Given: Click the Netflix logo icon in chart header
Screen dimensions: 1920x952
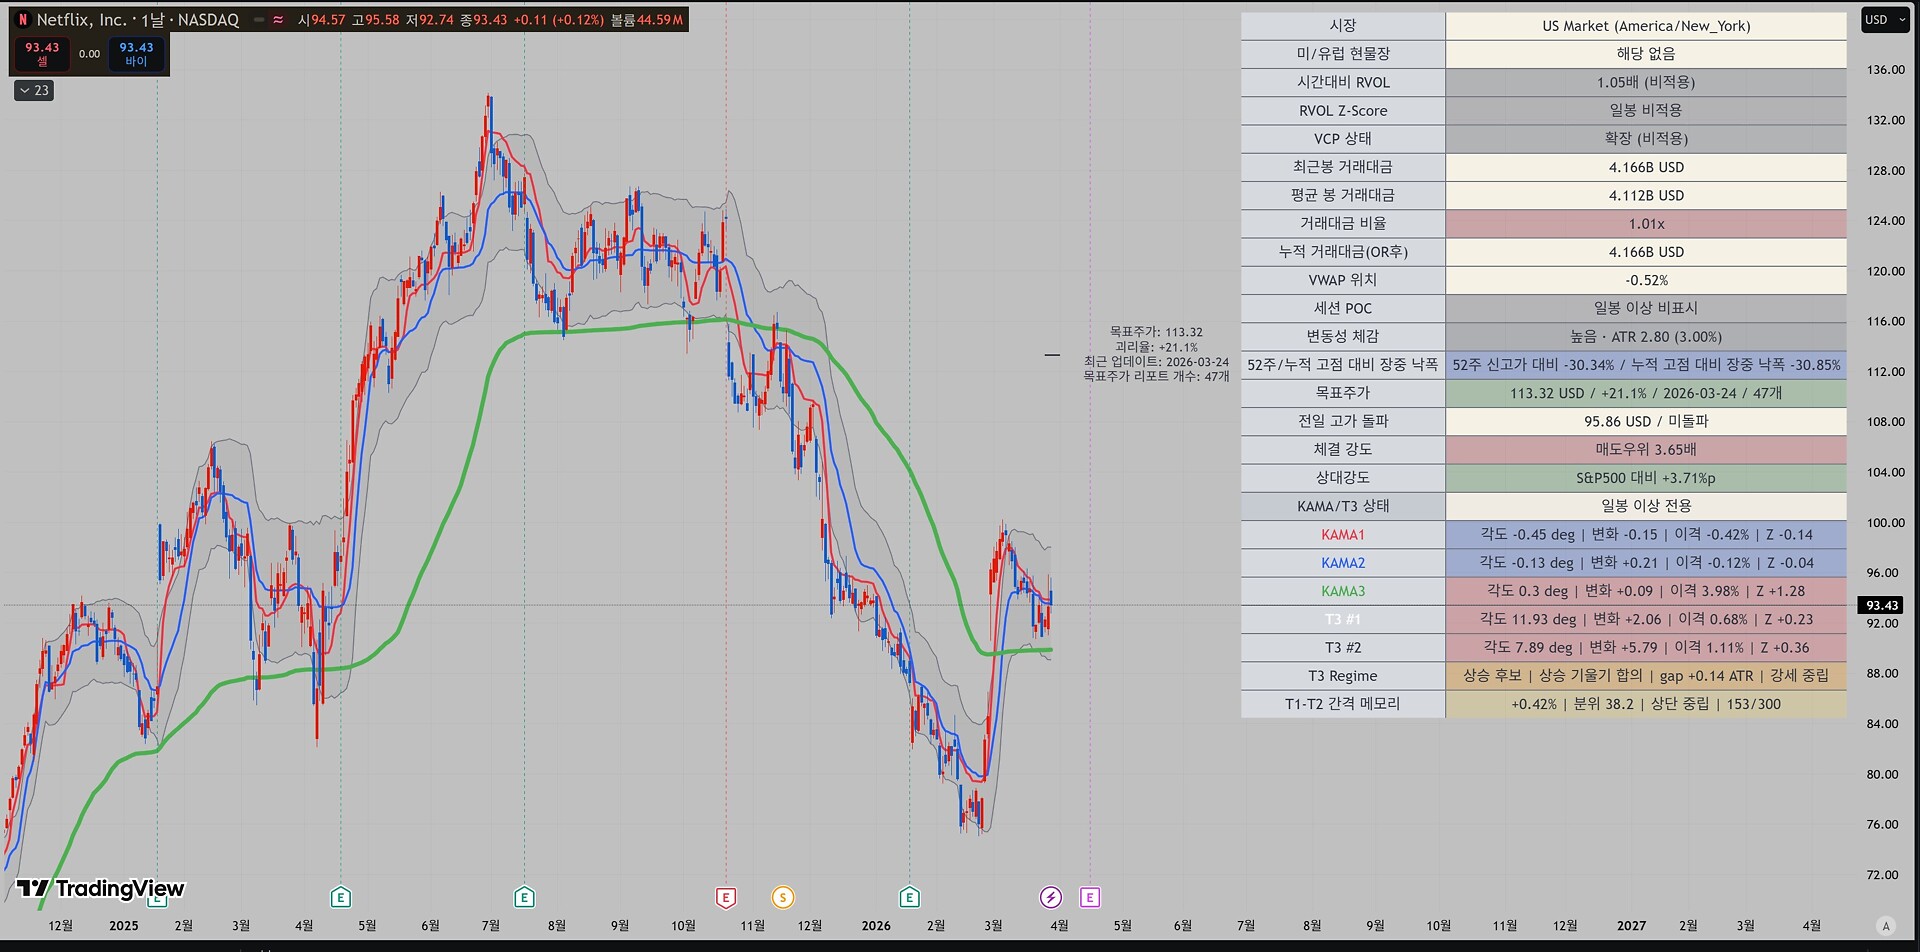Looking at the screenshot, I should (23, 20).
